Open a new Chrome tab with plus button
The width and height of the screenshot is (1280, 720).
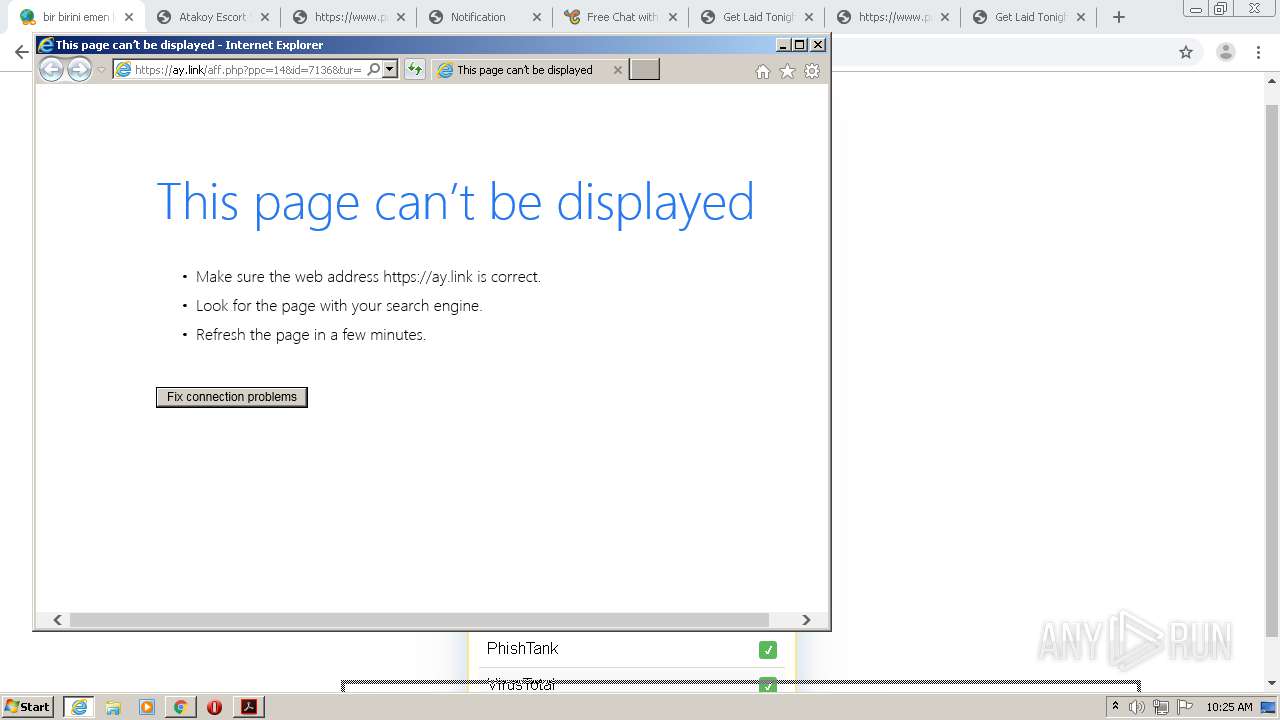1119,17
